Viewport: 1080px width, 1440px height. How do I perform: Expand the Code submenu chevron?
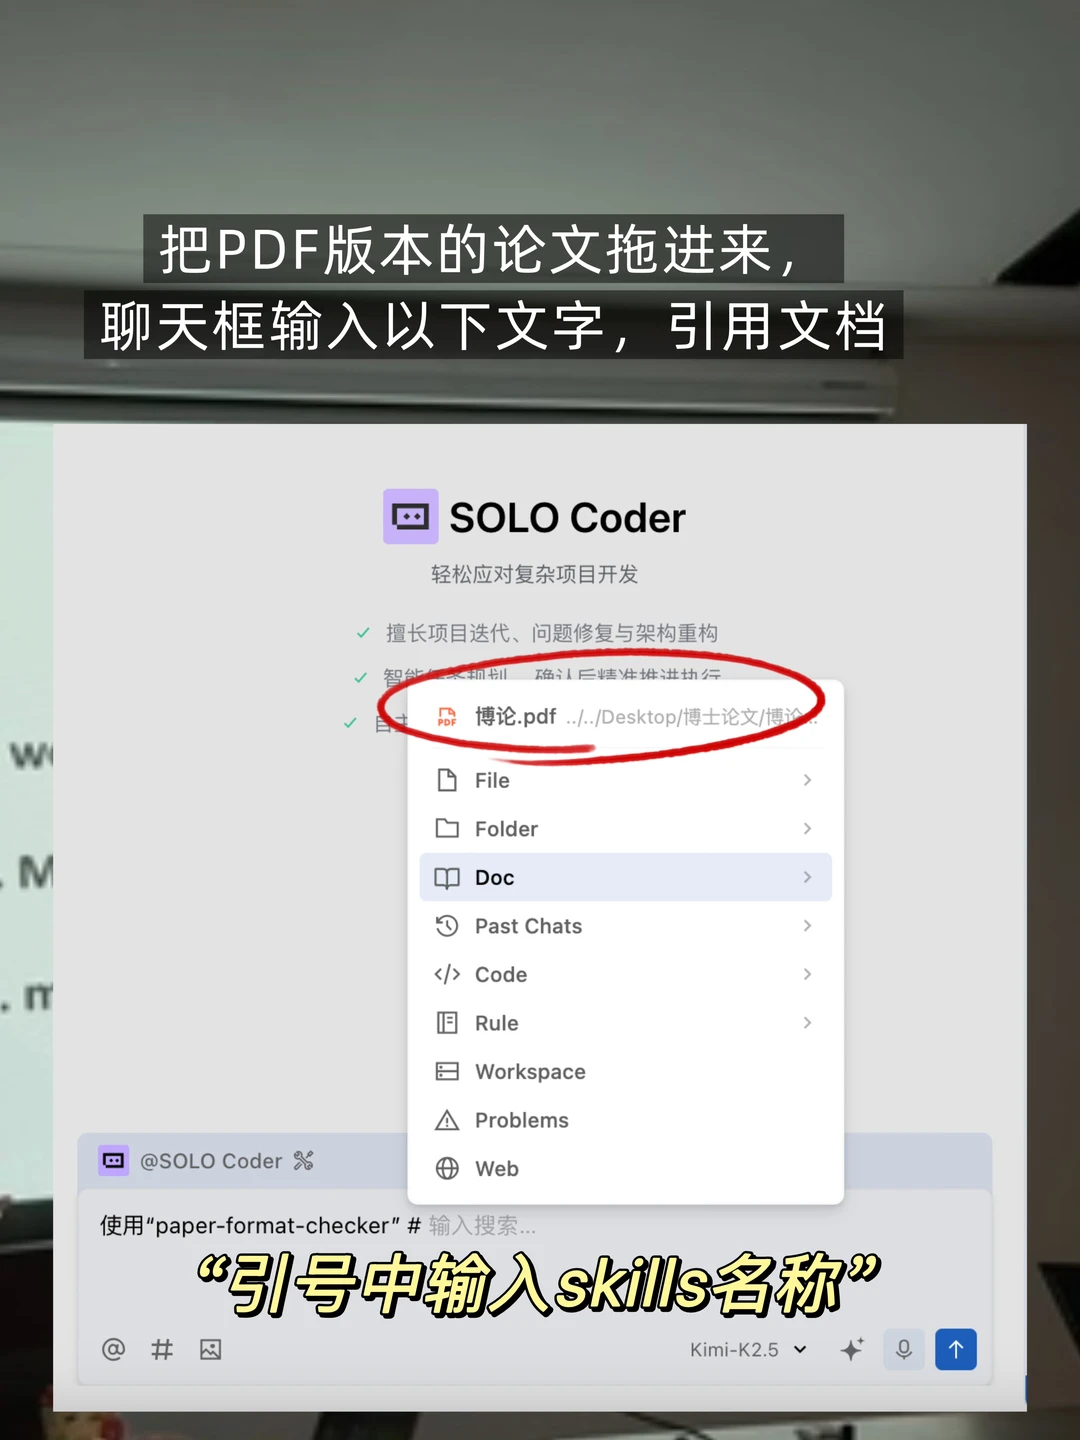[807, 974]
